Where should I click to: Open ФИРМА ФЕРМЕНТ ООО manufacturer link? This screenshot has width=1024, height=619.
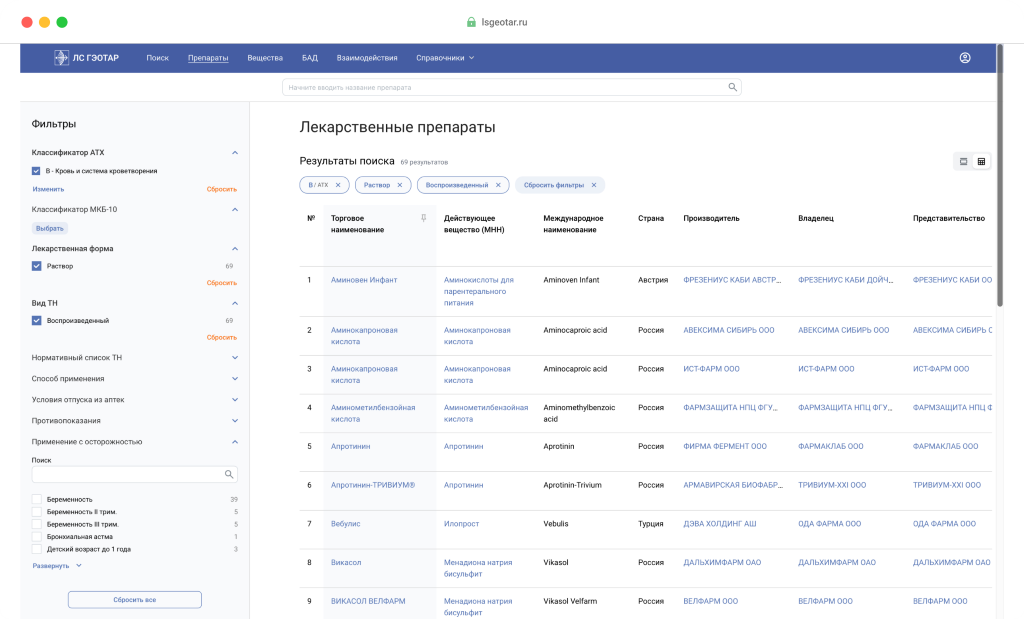coord(725,447)
